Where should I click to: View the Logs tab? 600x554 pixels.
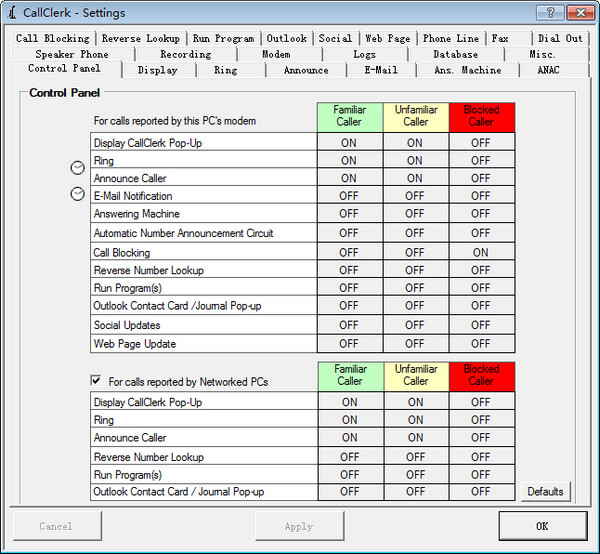(x=365, y=54)
